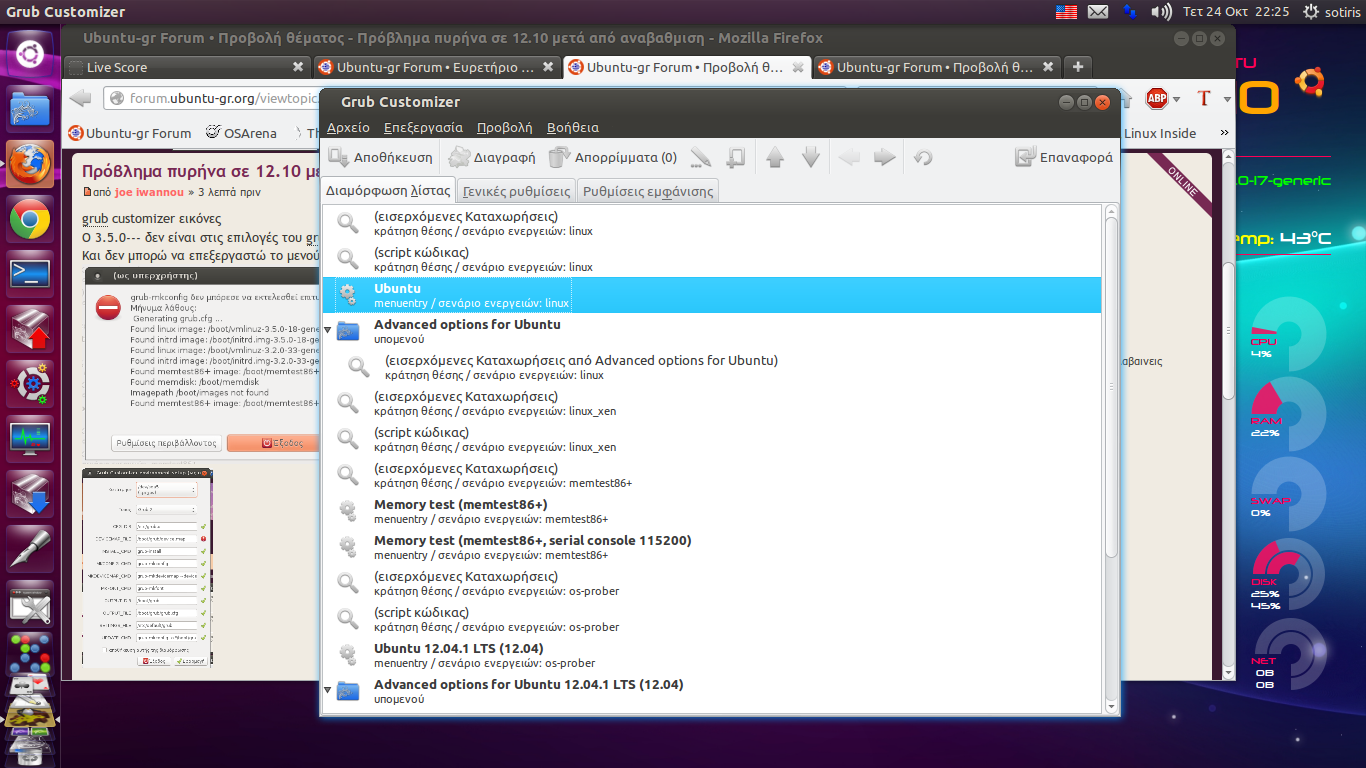The image size is (1366, 768).
Task: Select the Memory test (memtest86+) entry
Action: point(460,505)
